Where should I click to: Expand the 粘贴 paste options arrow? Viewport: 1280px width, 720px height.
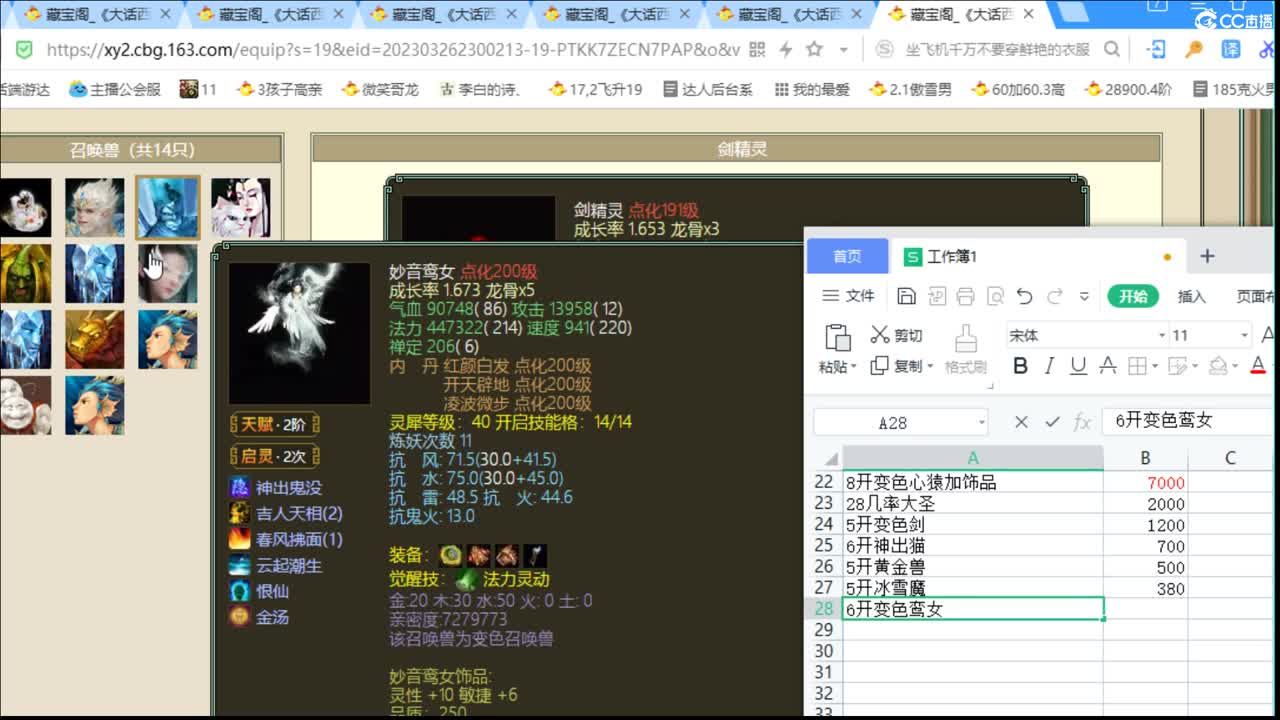coord(853,367)
